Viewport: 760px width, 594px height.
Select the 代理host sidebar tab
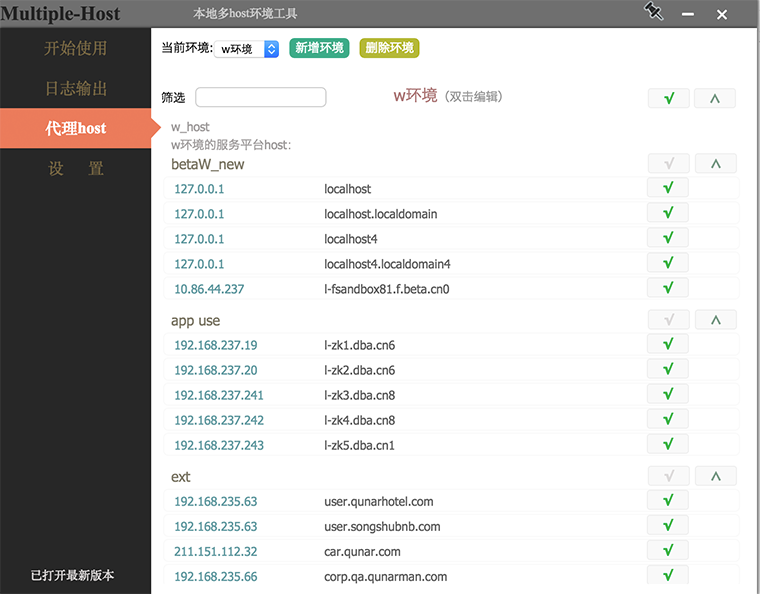click(x=76, y=128)
